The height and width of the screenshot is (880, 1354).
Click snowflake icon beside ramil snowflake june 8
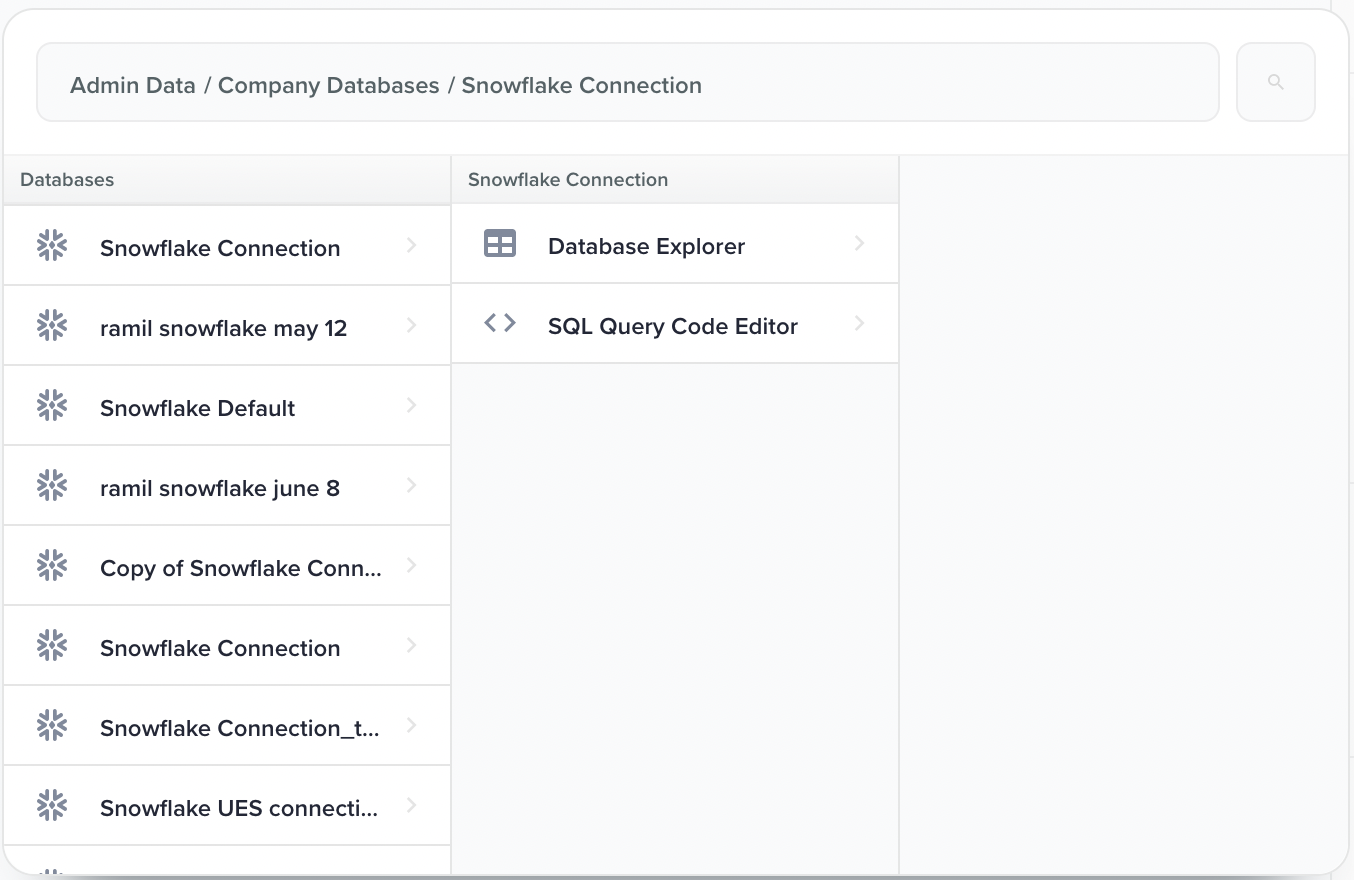pos(51,485)
